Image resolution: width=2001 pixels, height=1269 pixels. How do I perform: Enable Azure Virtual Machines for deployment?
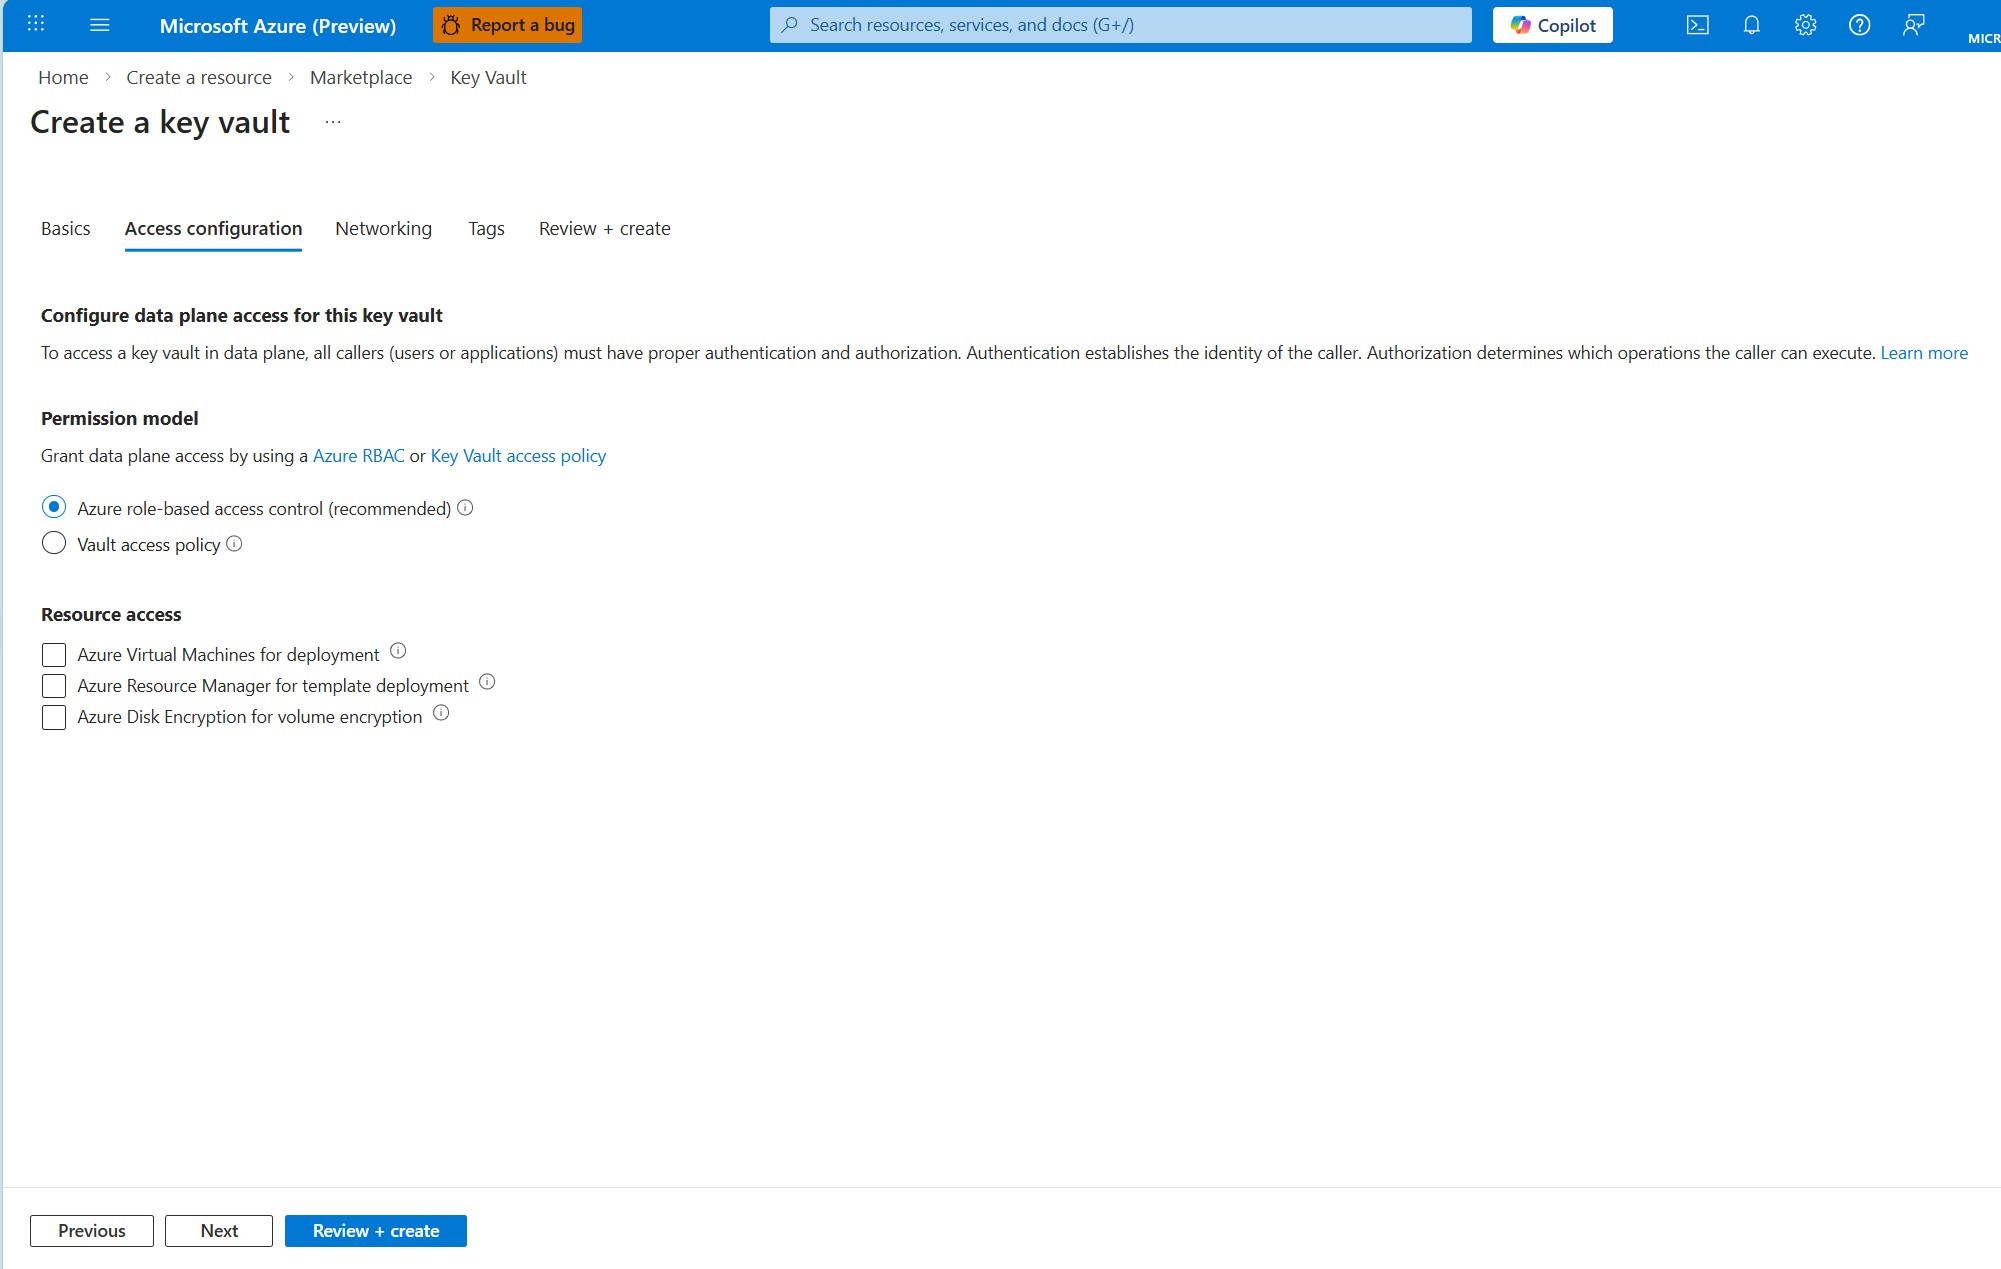coord(54,655)
